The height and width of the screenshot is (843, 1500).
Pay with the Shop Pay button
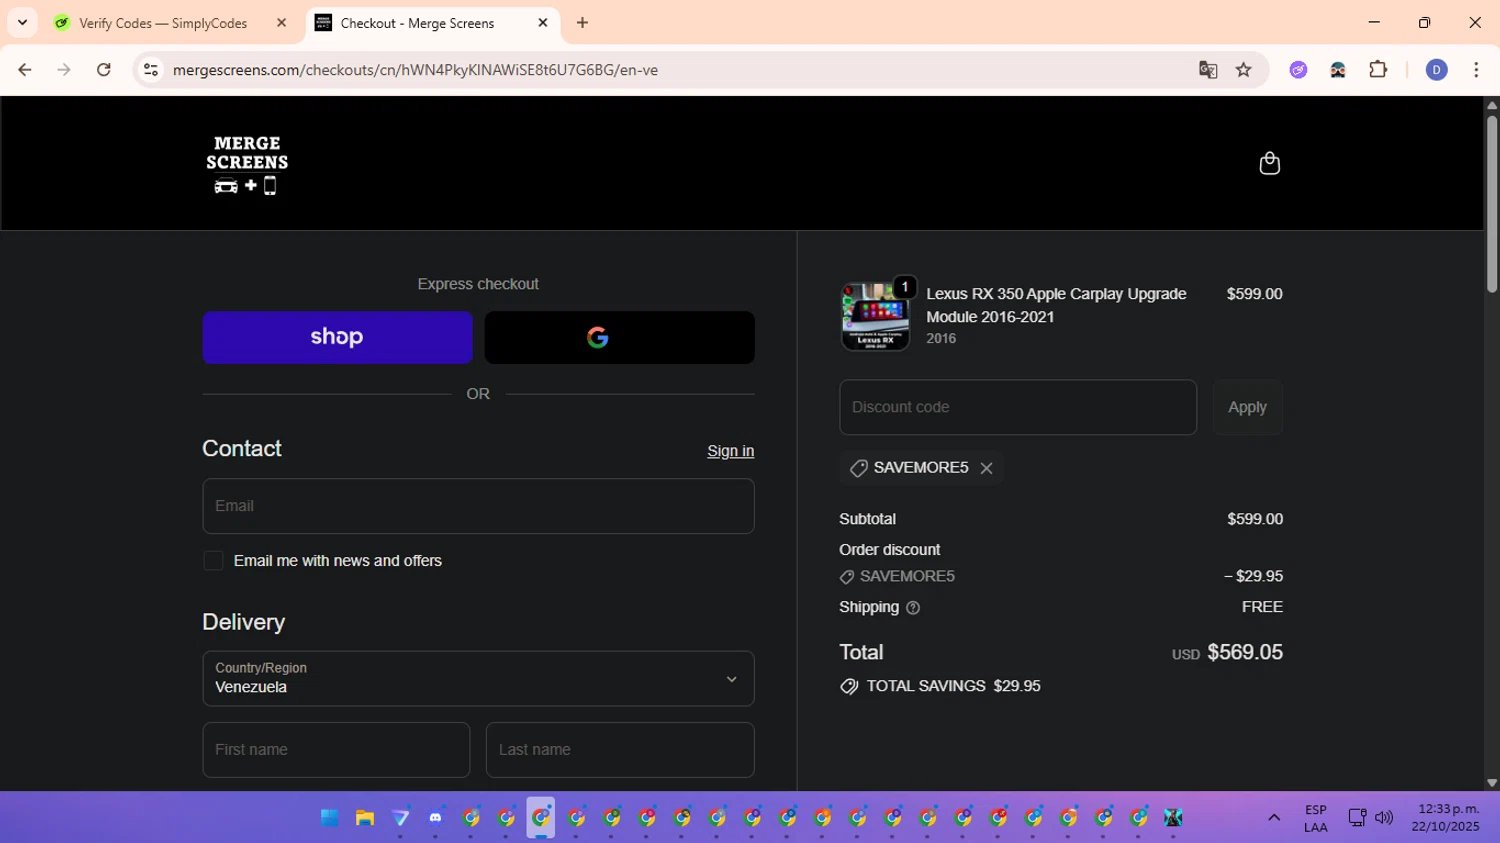tap(337, 338)
